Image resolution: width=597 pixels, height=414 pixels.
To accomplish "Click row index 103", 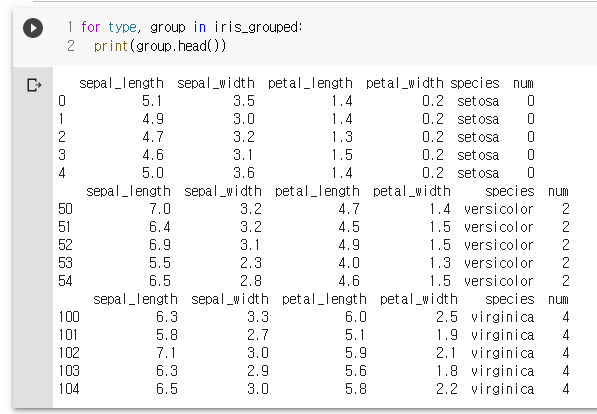I will pyautogui.click(x=69, y=371).
